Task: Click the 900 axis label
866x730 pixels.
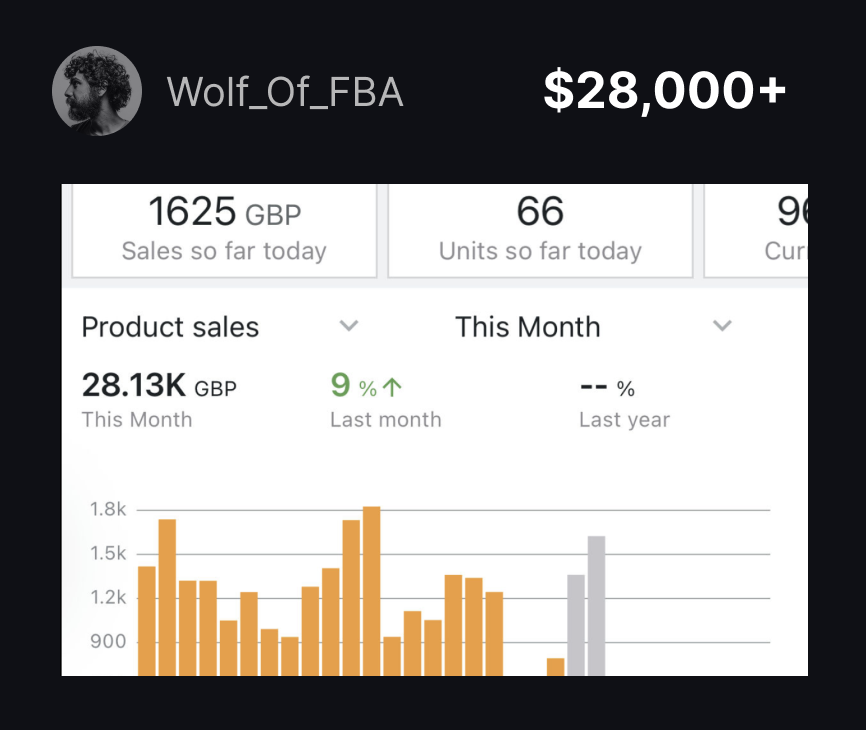Action: (108, 641)
